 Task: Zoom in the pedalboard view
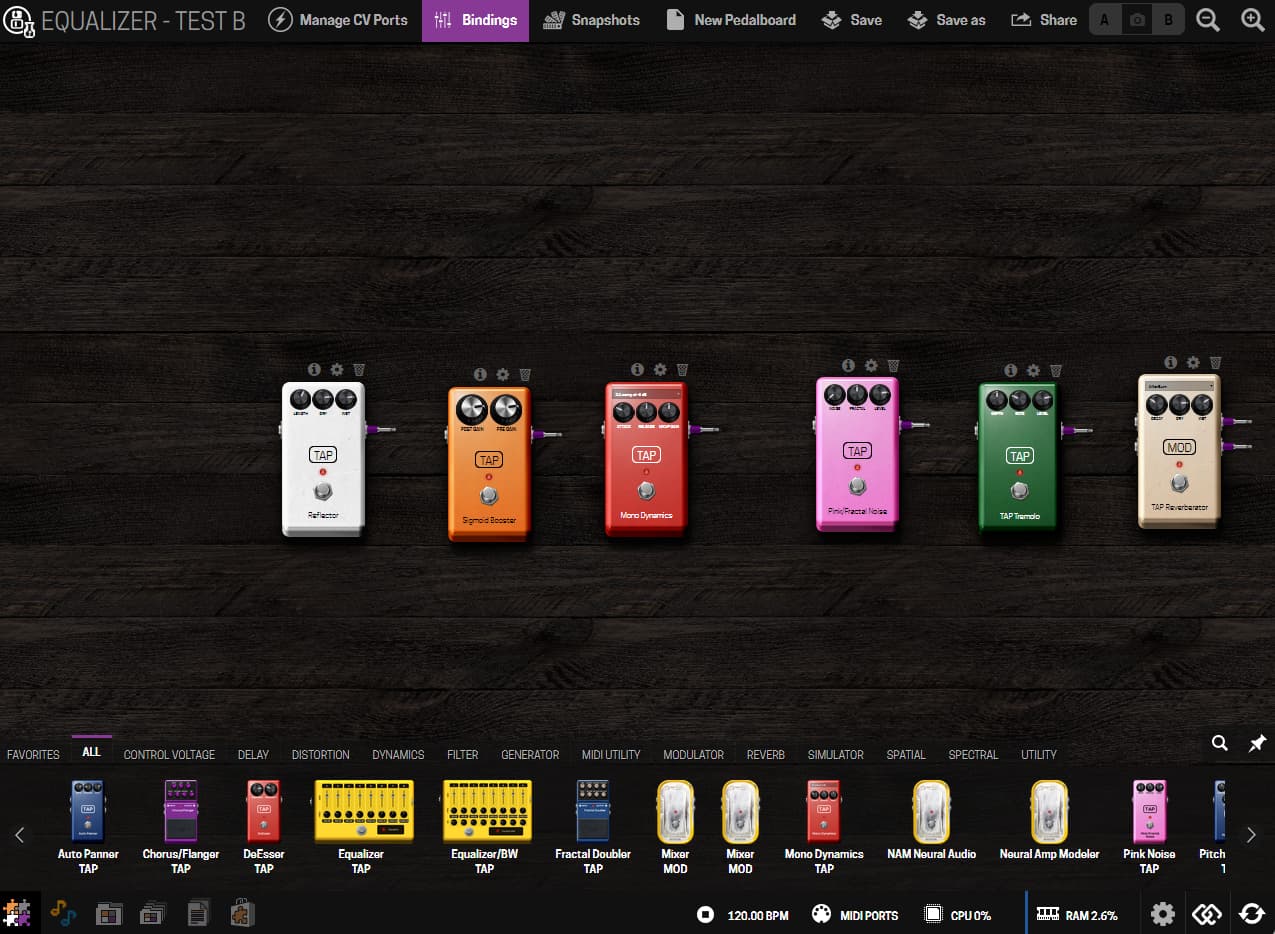coord(1252,20)
